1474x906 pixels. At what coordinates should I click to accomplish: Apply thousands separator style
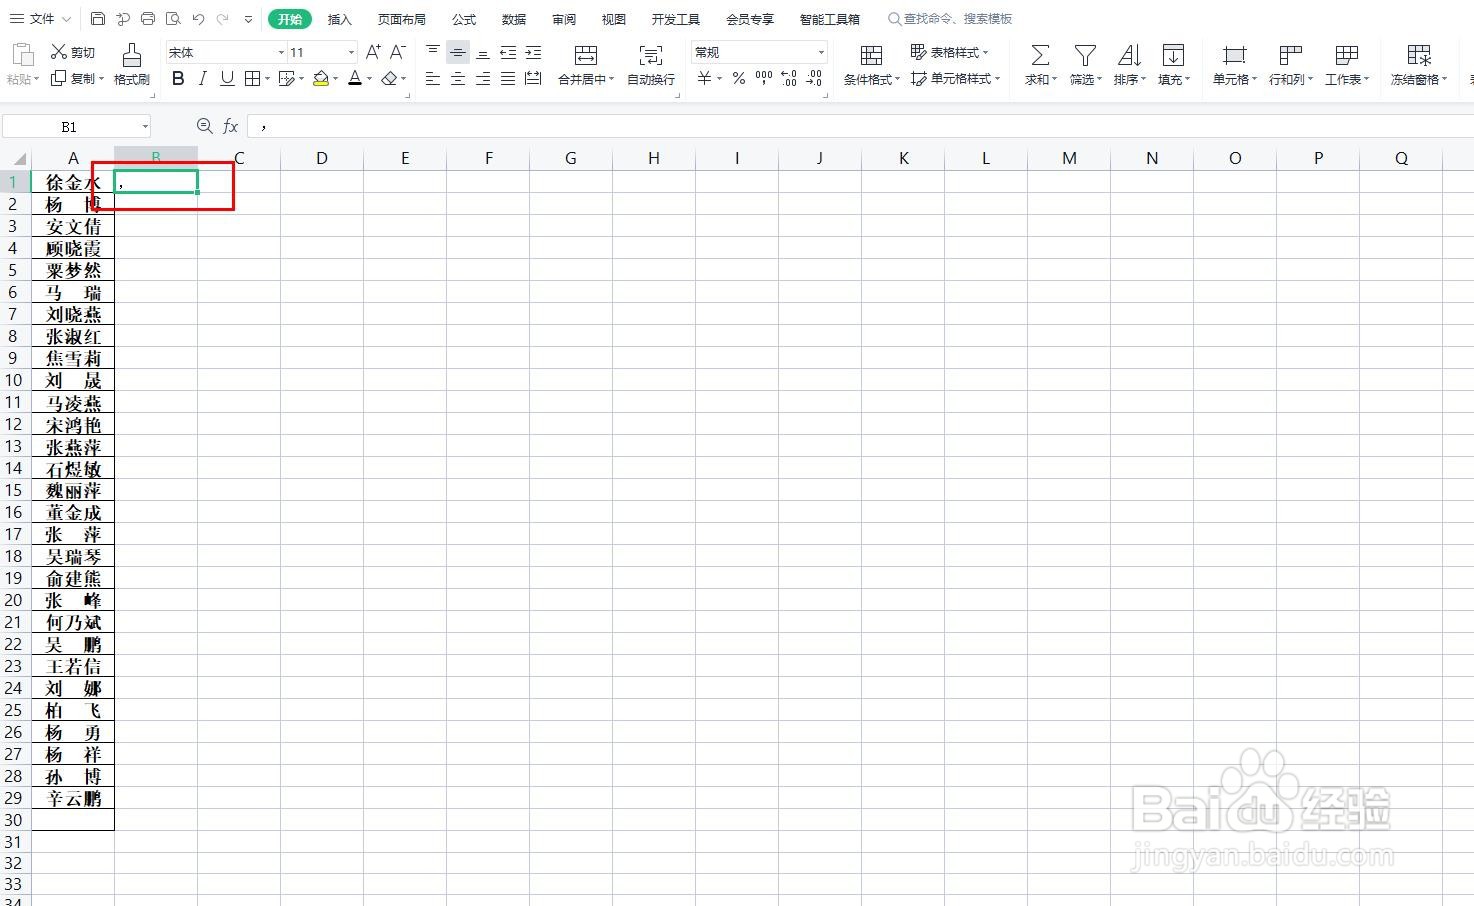pyautogui.click(x=764, y=78)
